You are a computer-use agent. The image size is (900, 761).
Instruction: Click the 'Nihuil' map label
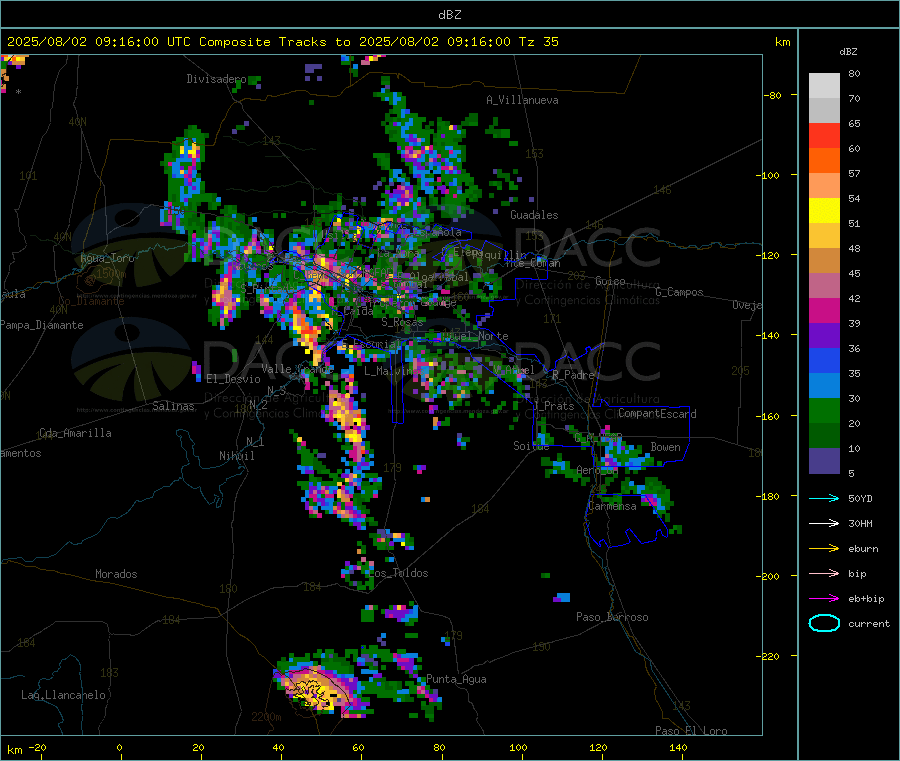[x=236, y=456]
